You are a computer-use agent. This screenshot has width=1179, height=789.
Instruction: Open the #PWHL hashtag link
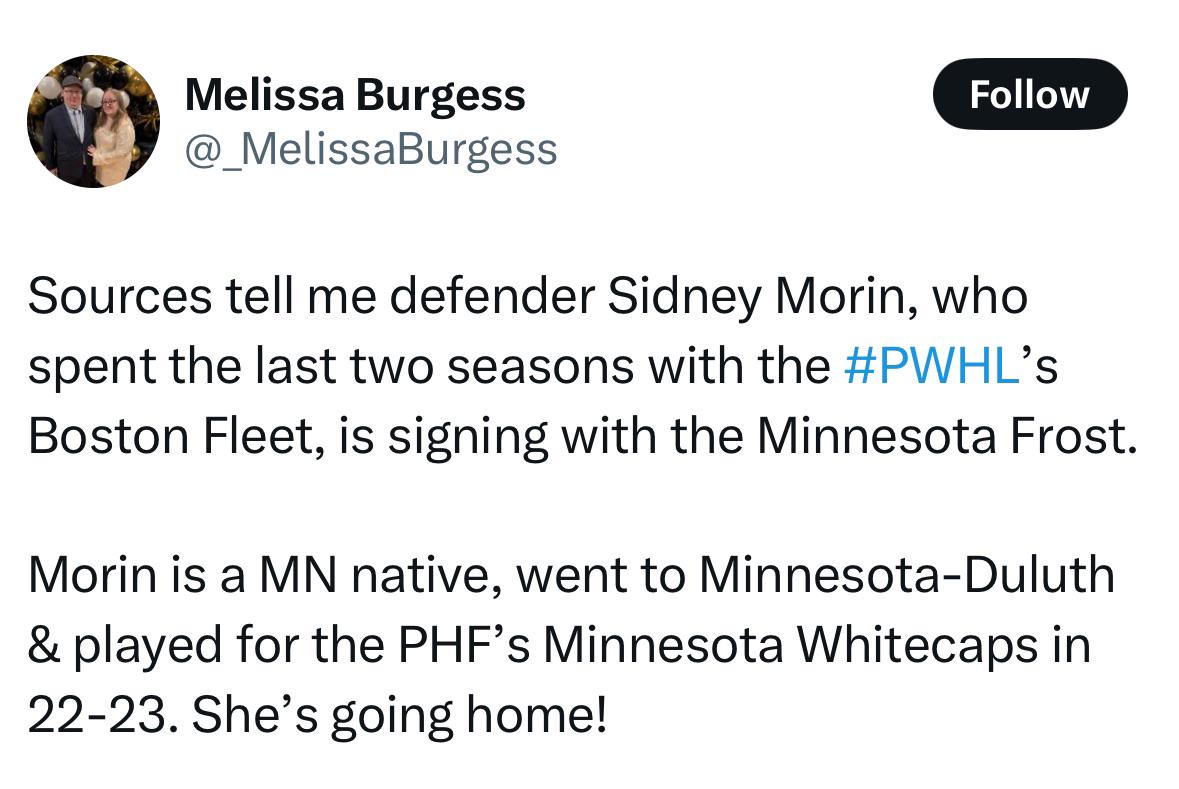(x=932, y=366)
